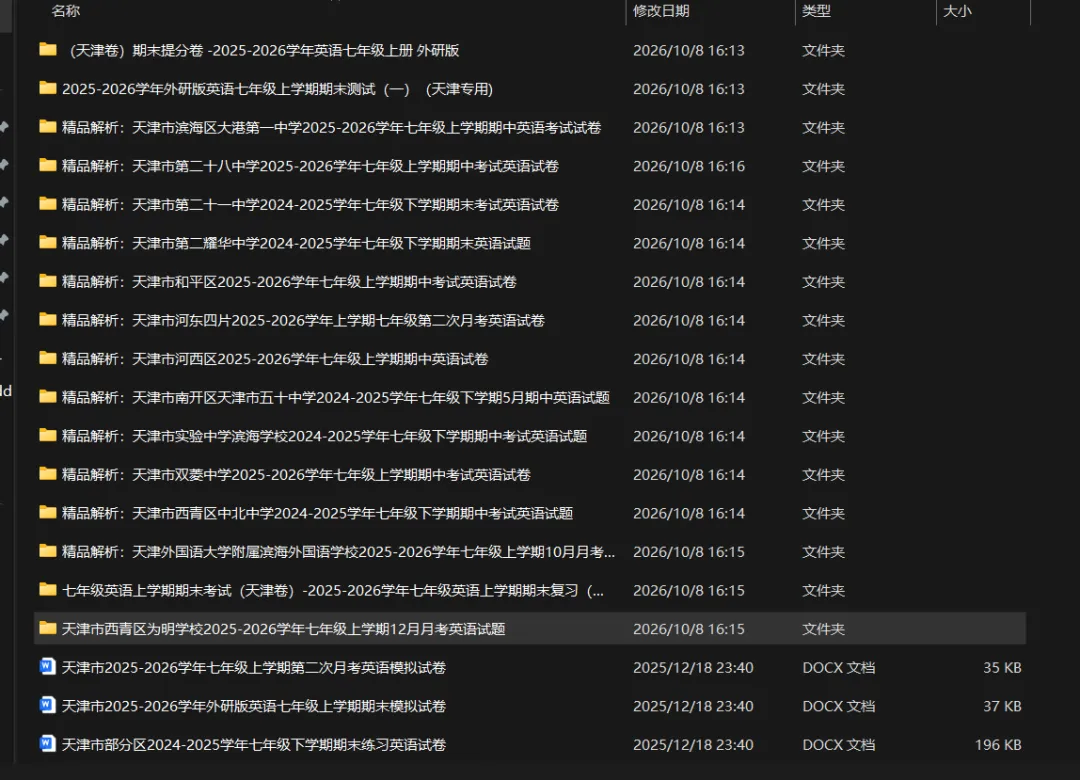Click folder icon of 西青区中北中学 期中考试英语试题
Viewport: 1080px width, 780px height.
click(48, 512)
